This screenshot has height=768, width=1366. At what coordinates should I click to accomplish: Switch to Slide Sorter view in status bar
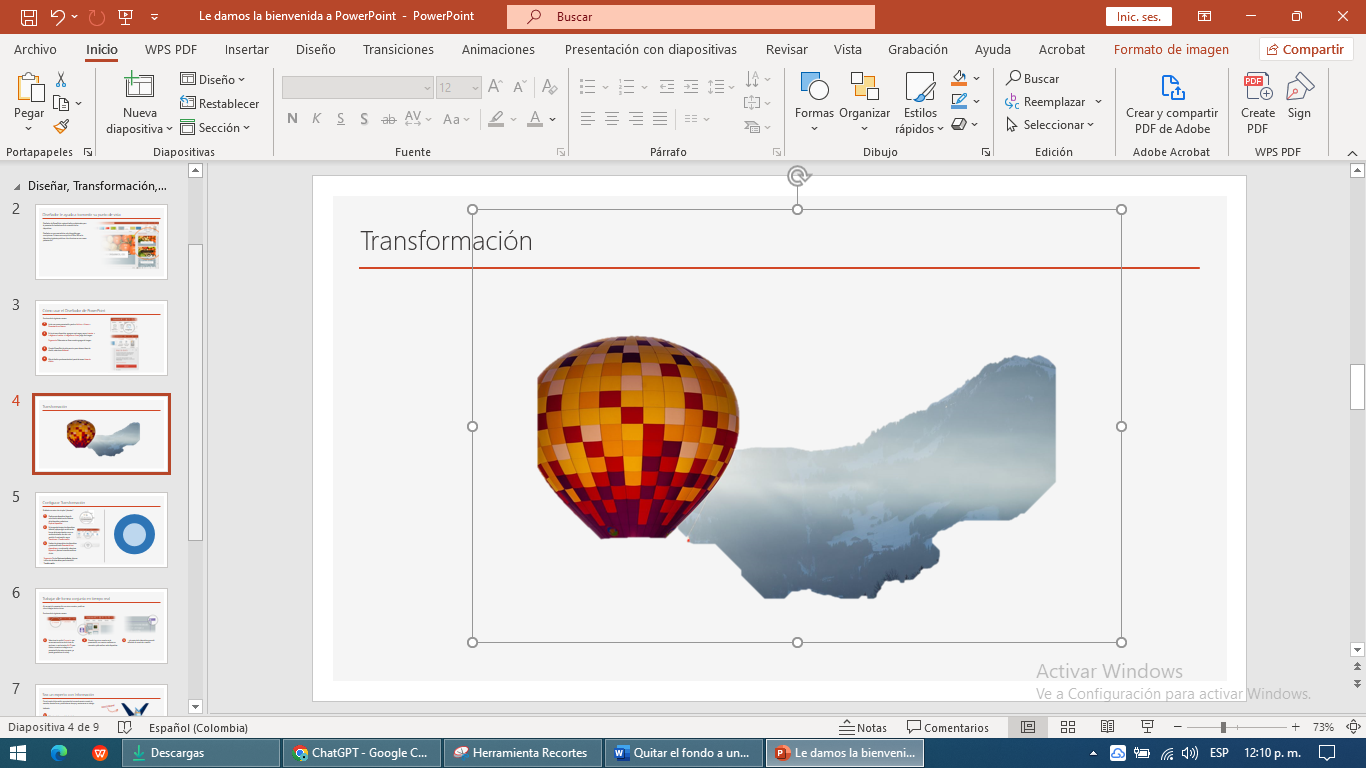point(1067,727)
